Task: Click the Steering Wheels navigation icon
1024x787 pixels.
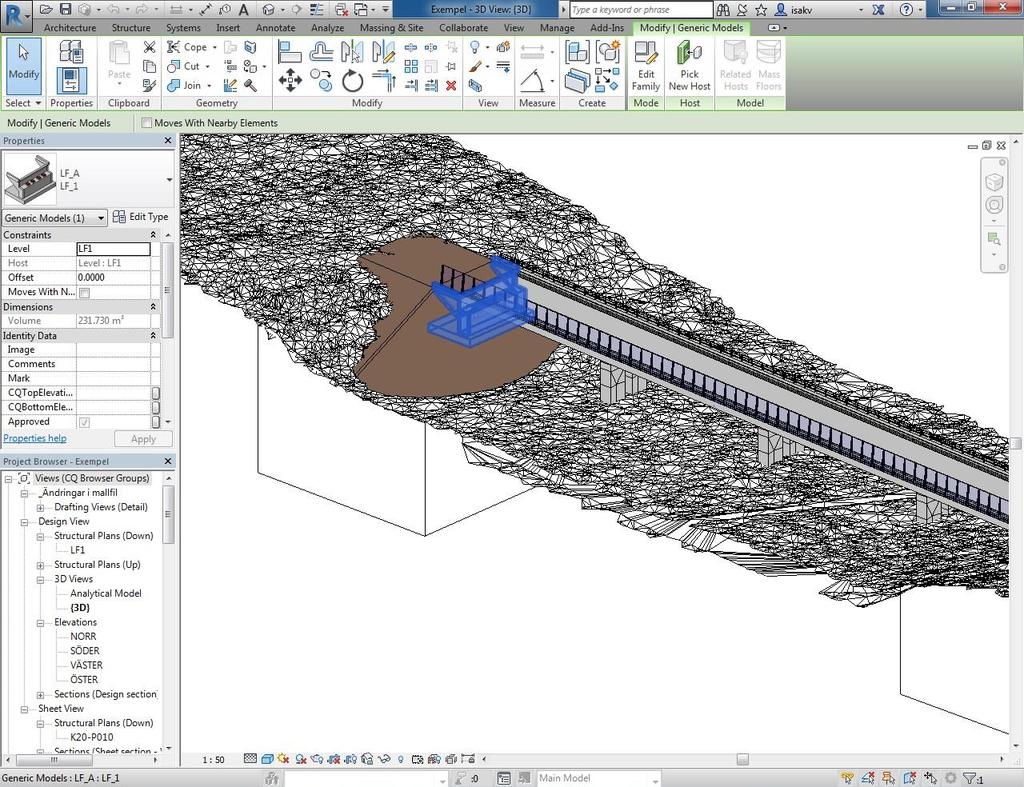Action: pos(994,205)
